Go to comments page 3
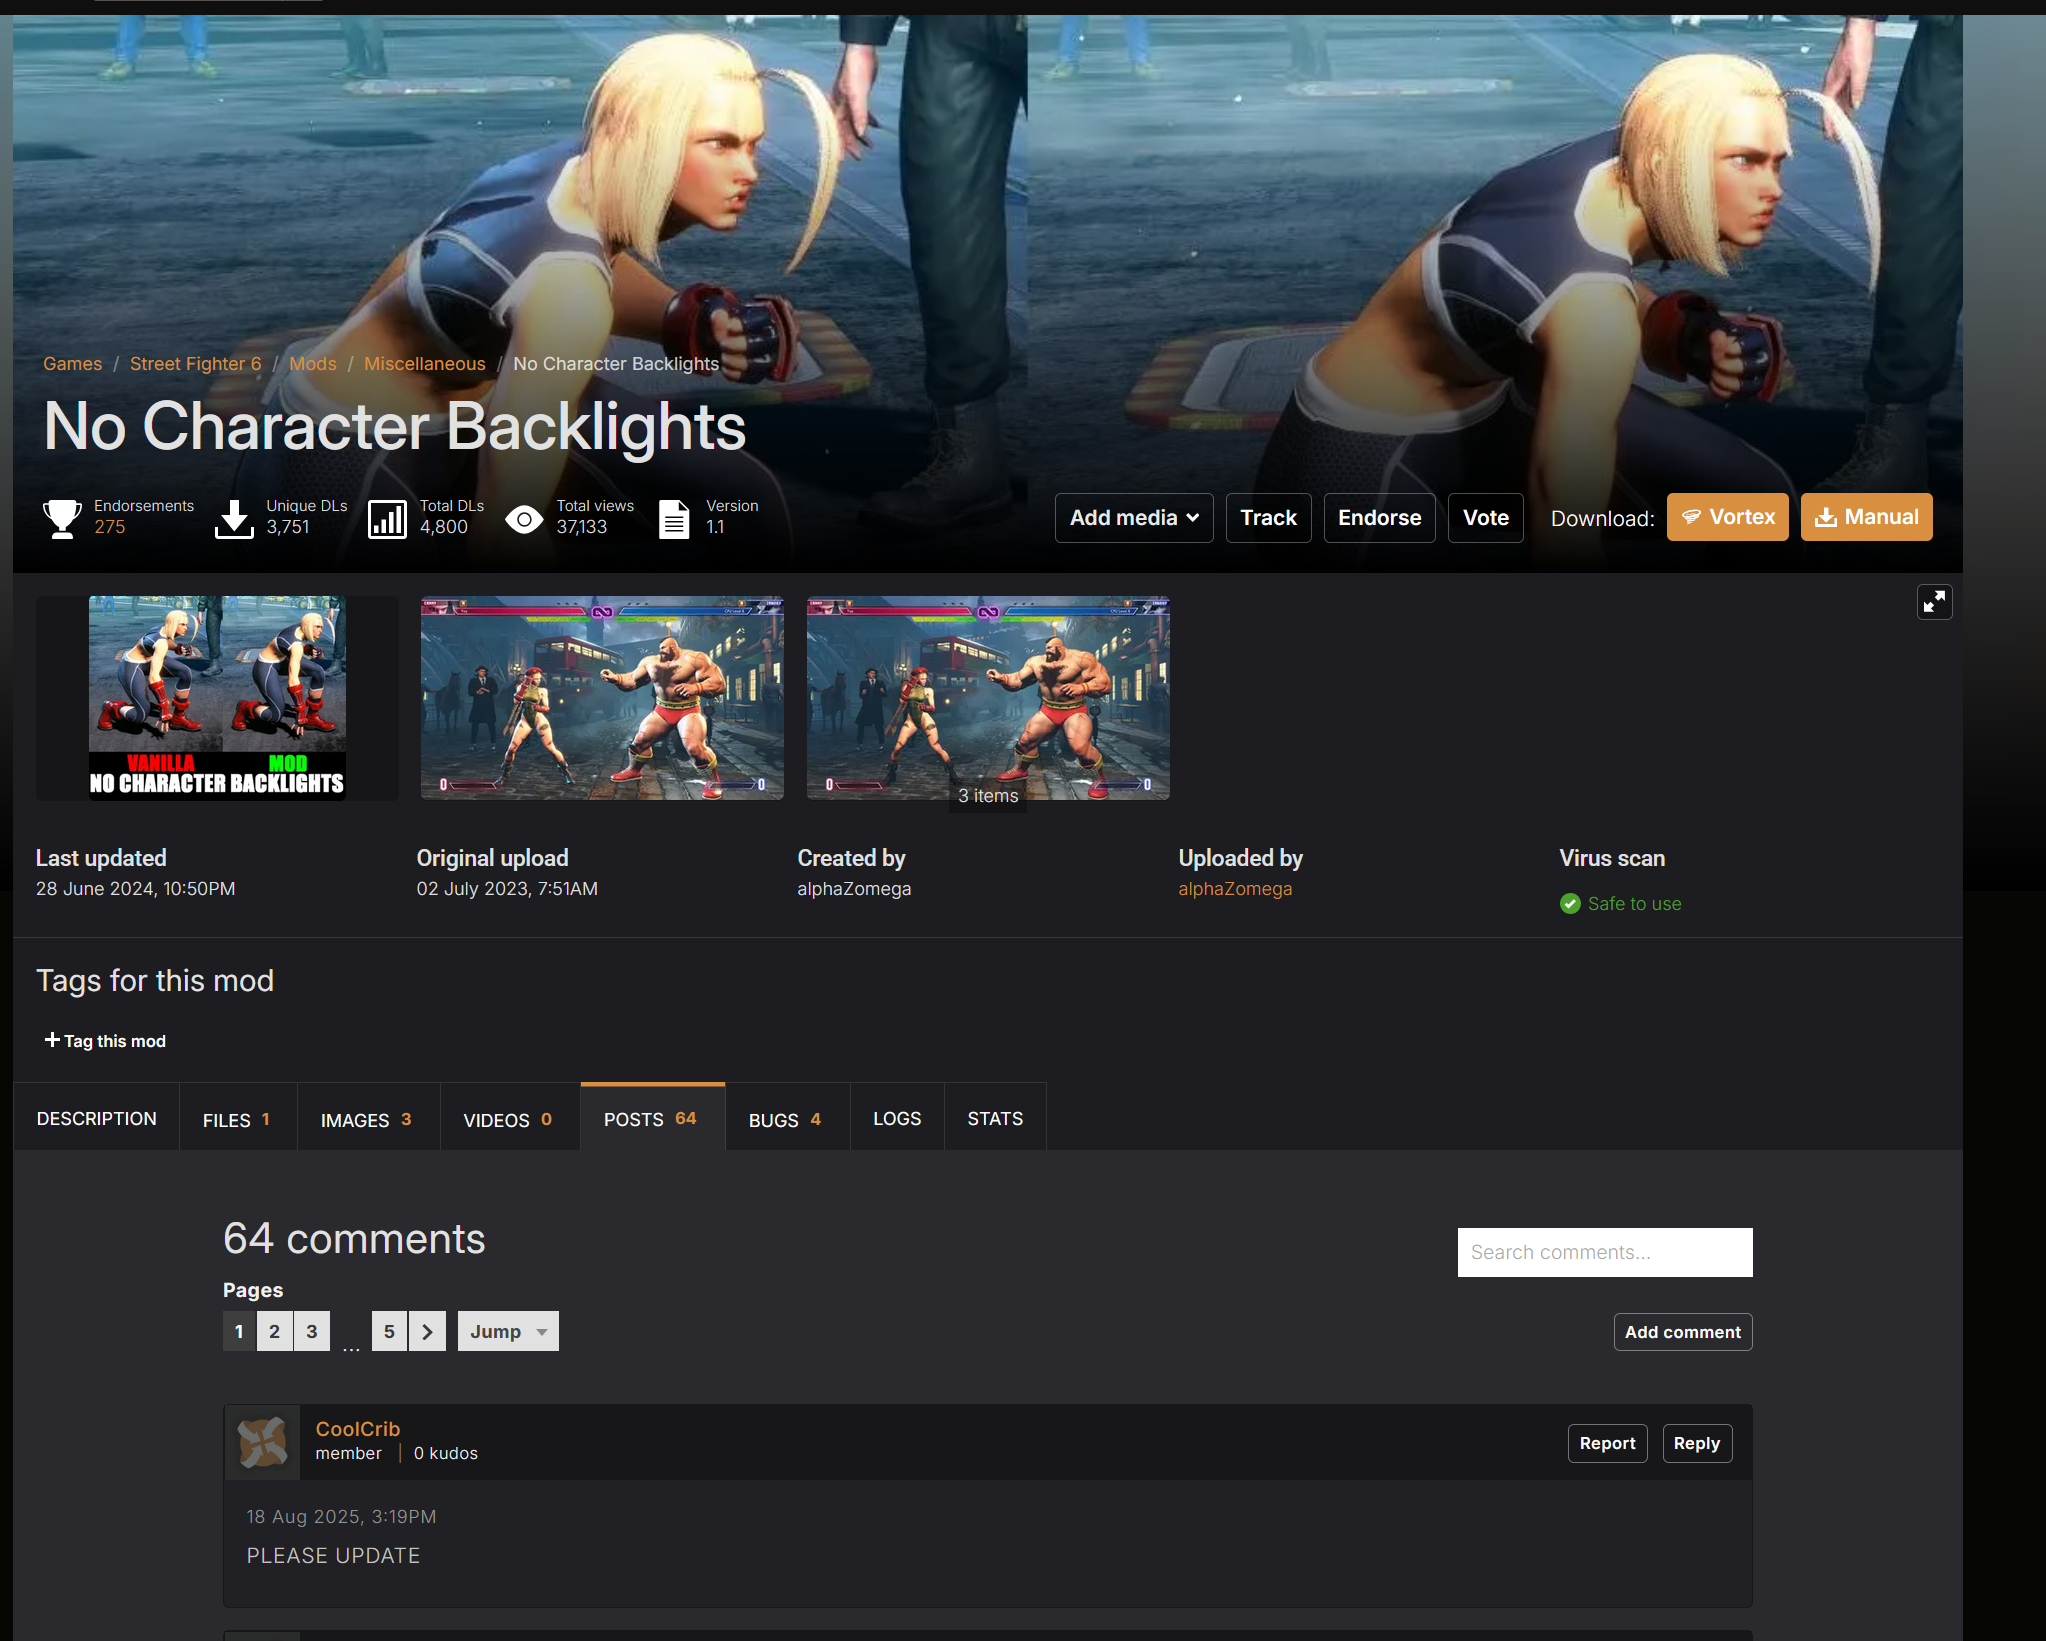 (x=312, y=1331)
